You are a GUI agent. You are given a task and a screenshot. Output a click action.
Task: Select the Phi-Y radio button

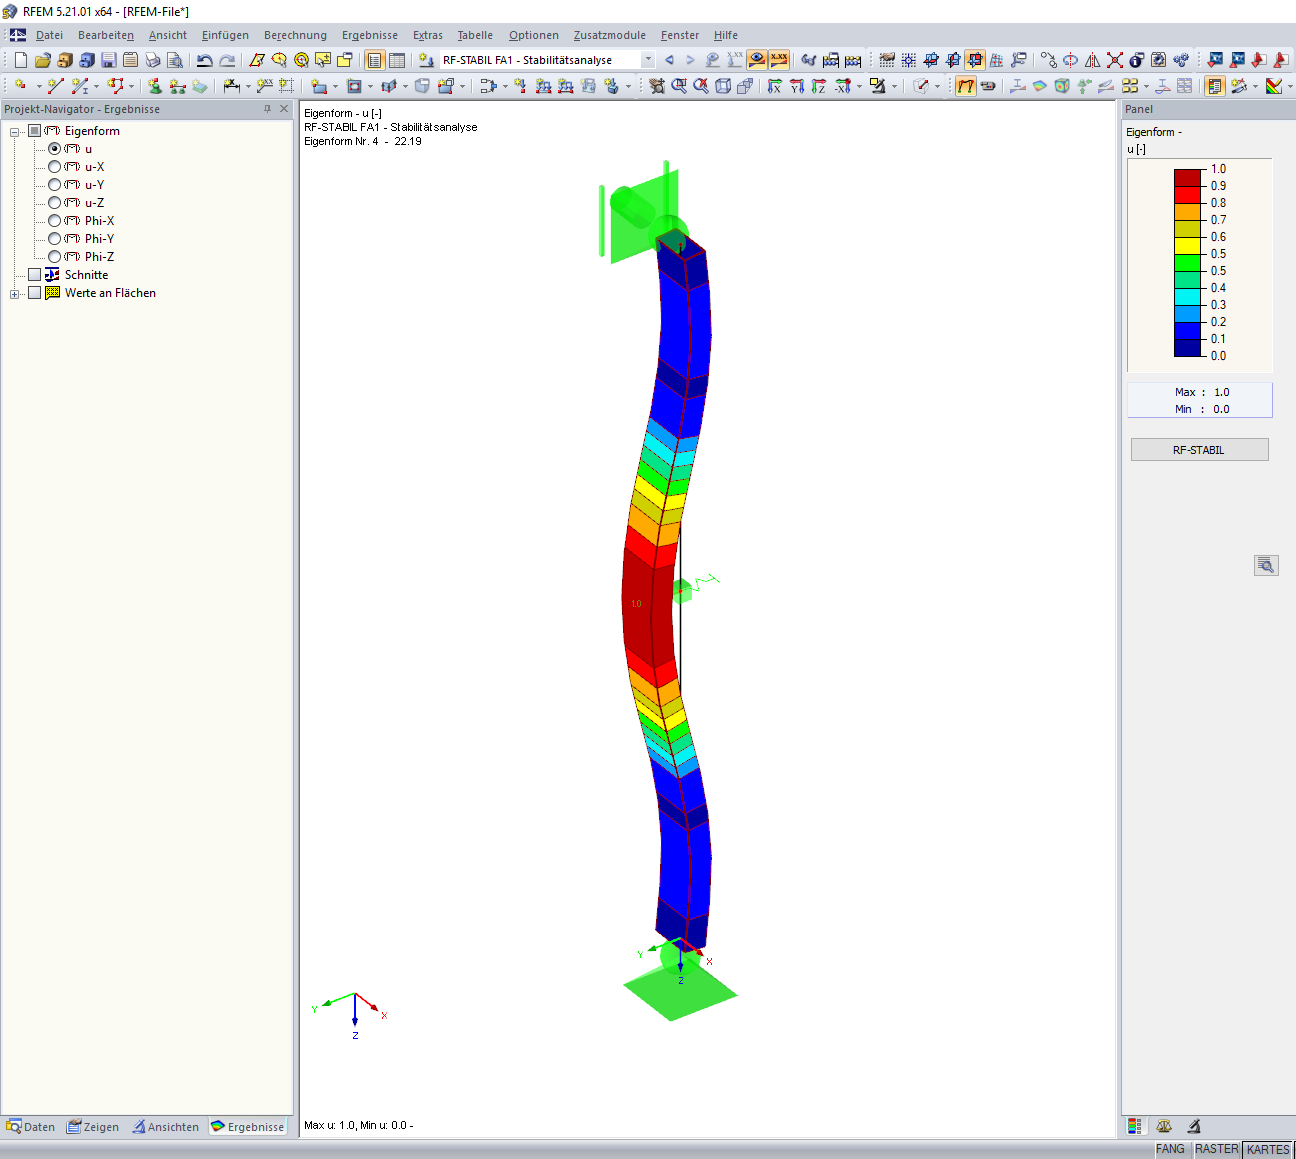pyautogui.click(x=54, y=239)
